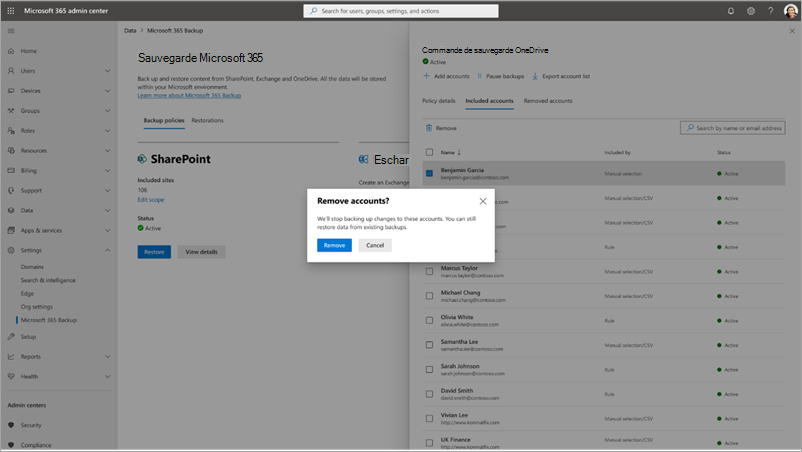802x452 pixels.
Task: Expand the Support chevron in sidebar
Action: [107, 191]
